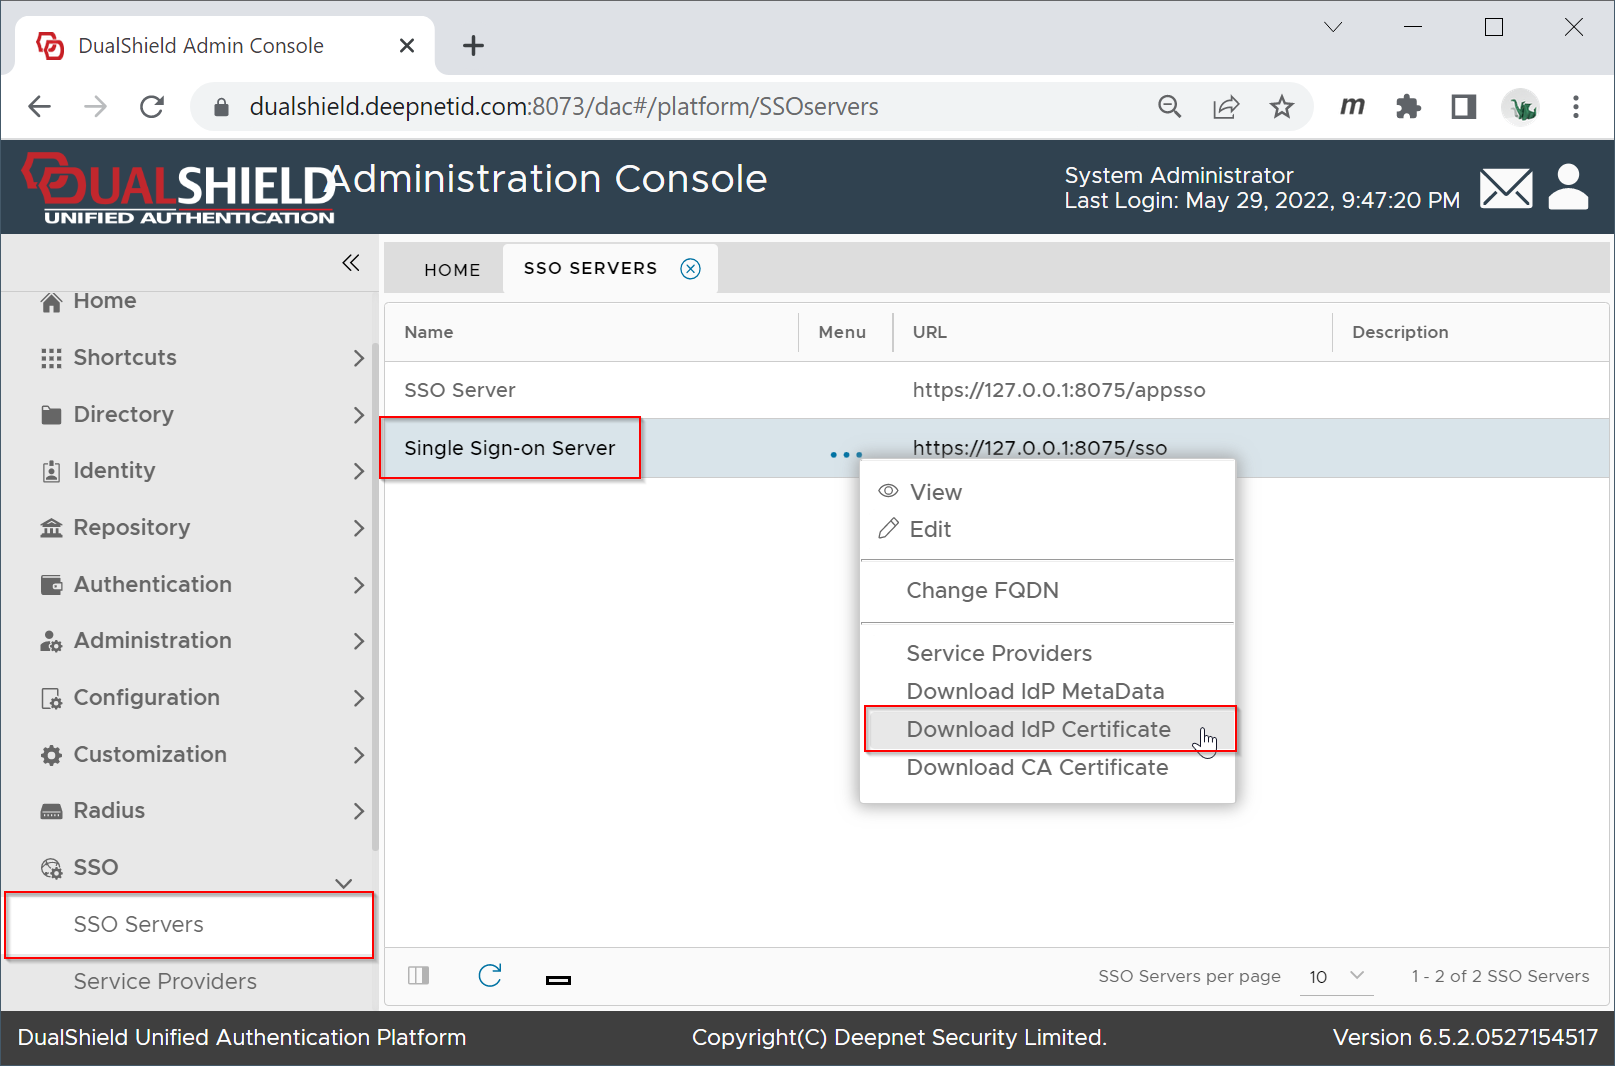
Task: Reload the page in the browser
Action: click(x=152, y=107)
